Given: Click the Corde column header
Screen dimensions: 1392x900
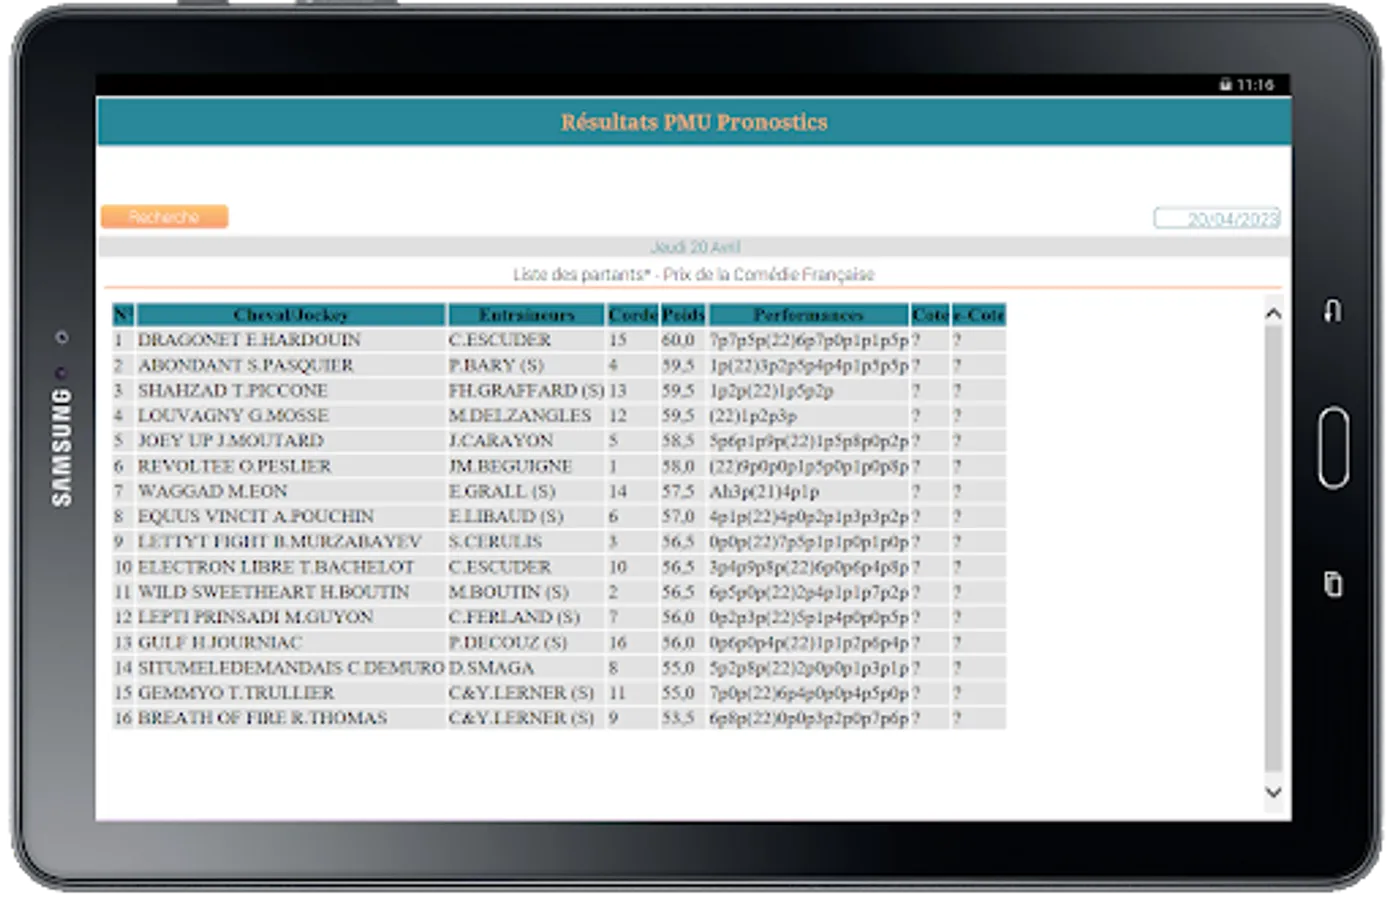Looking at the screenshot, I should 632,315.
